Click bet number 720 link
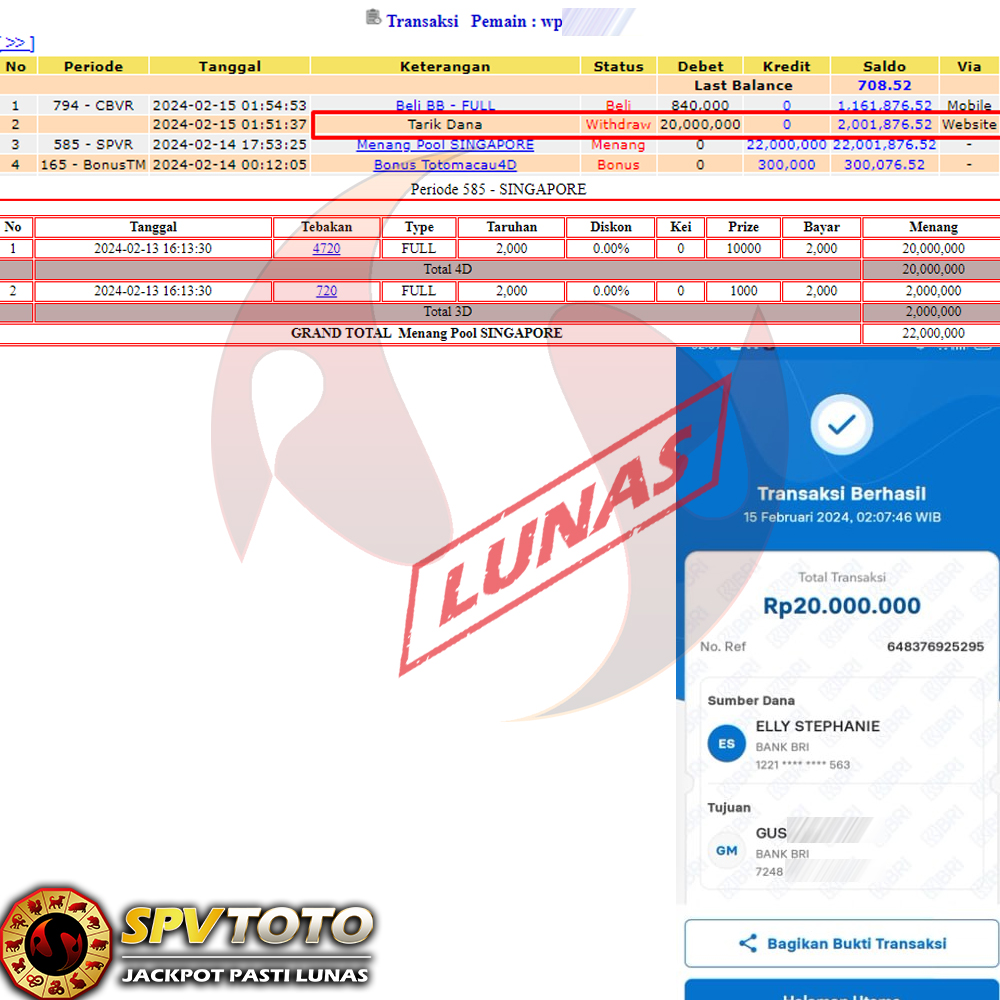This screenshot has width=1000, height=1000. pyautogui.click(x=326, y=291)
